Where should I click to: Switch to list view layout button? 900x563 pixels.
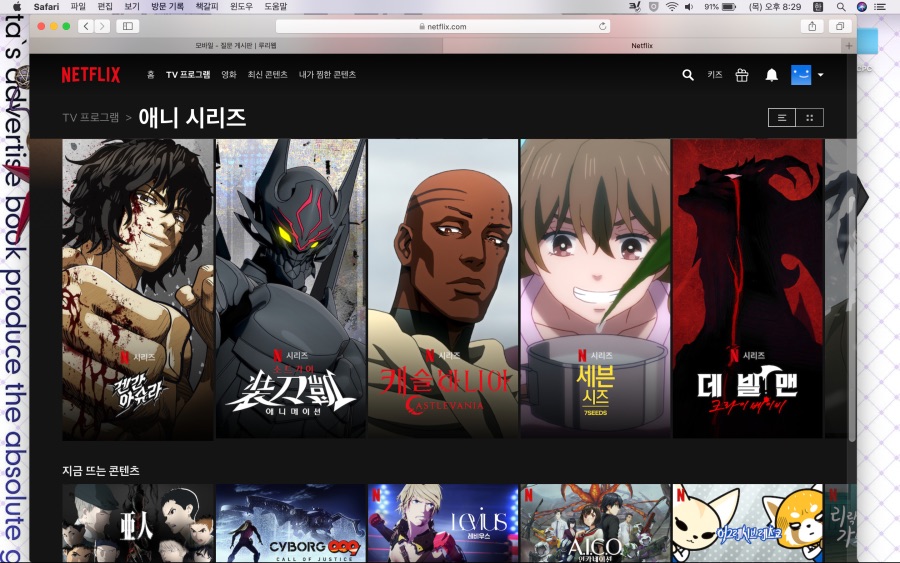pos(782,118)
